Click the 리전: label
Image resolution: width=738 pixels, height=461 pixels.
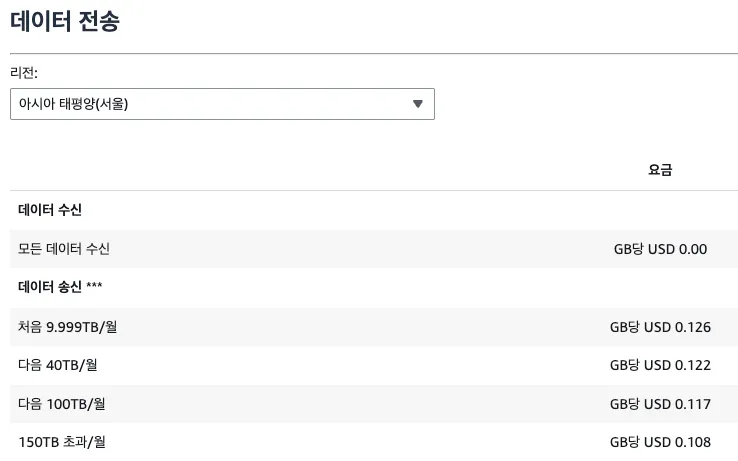24,73
